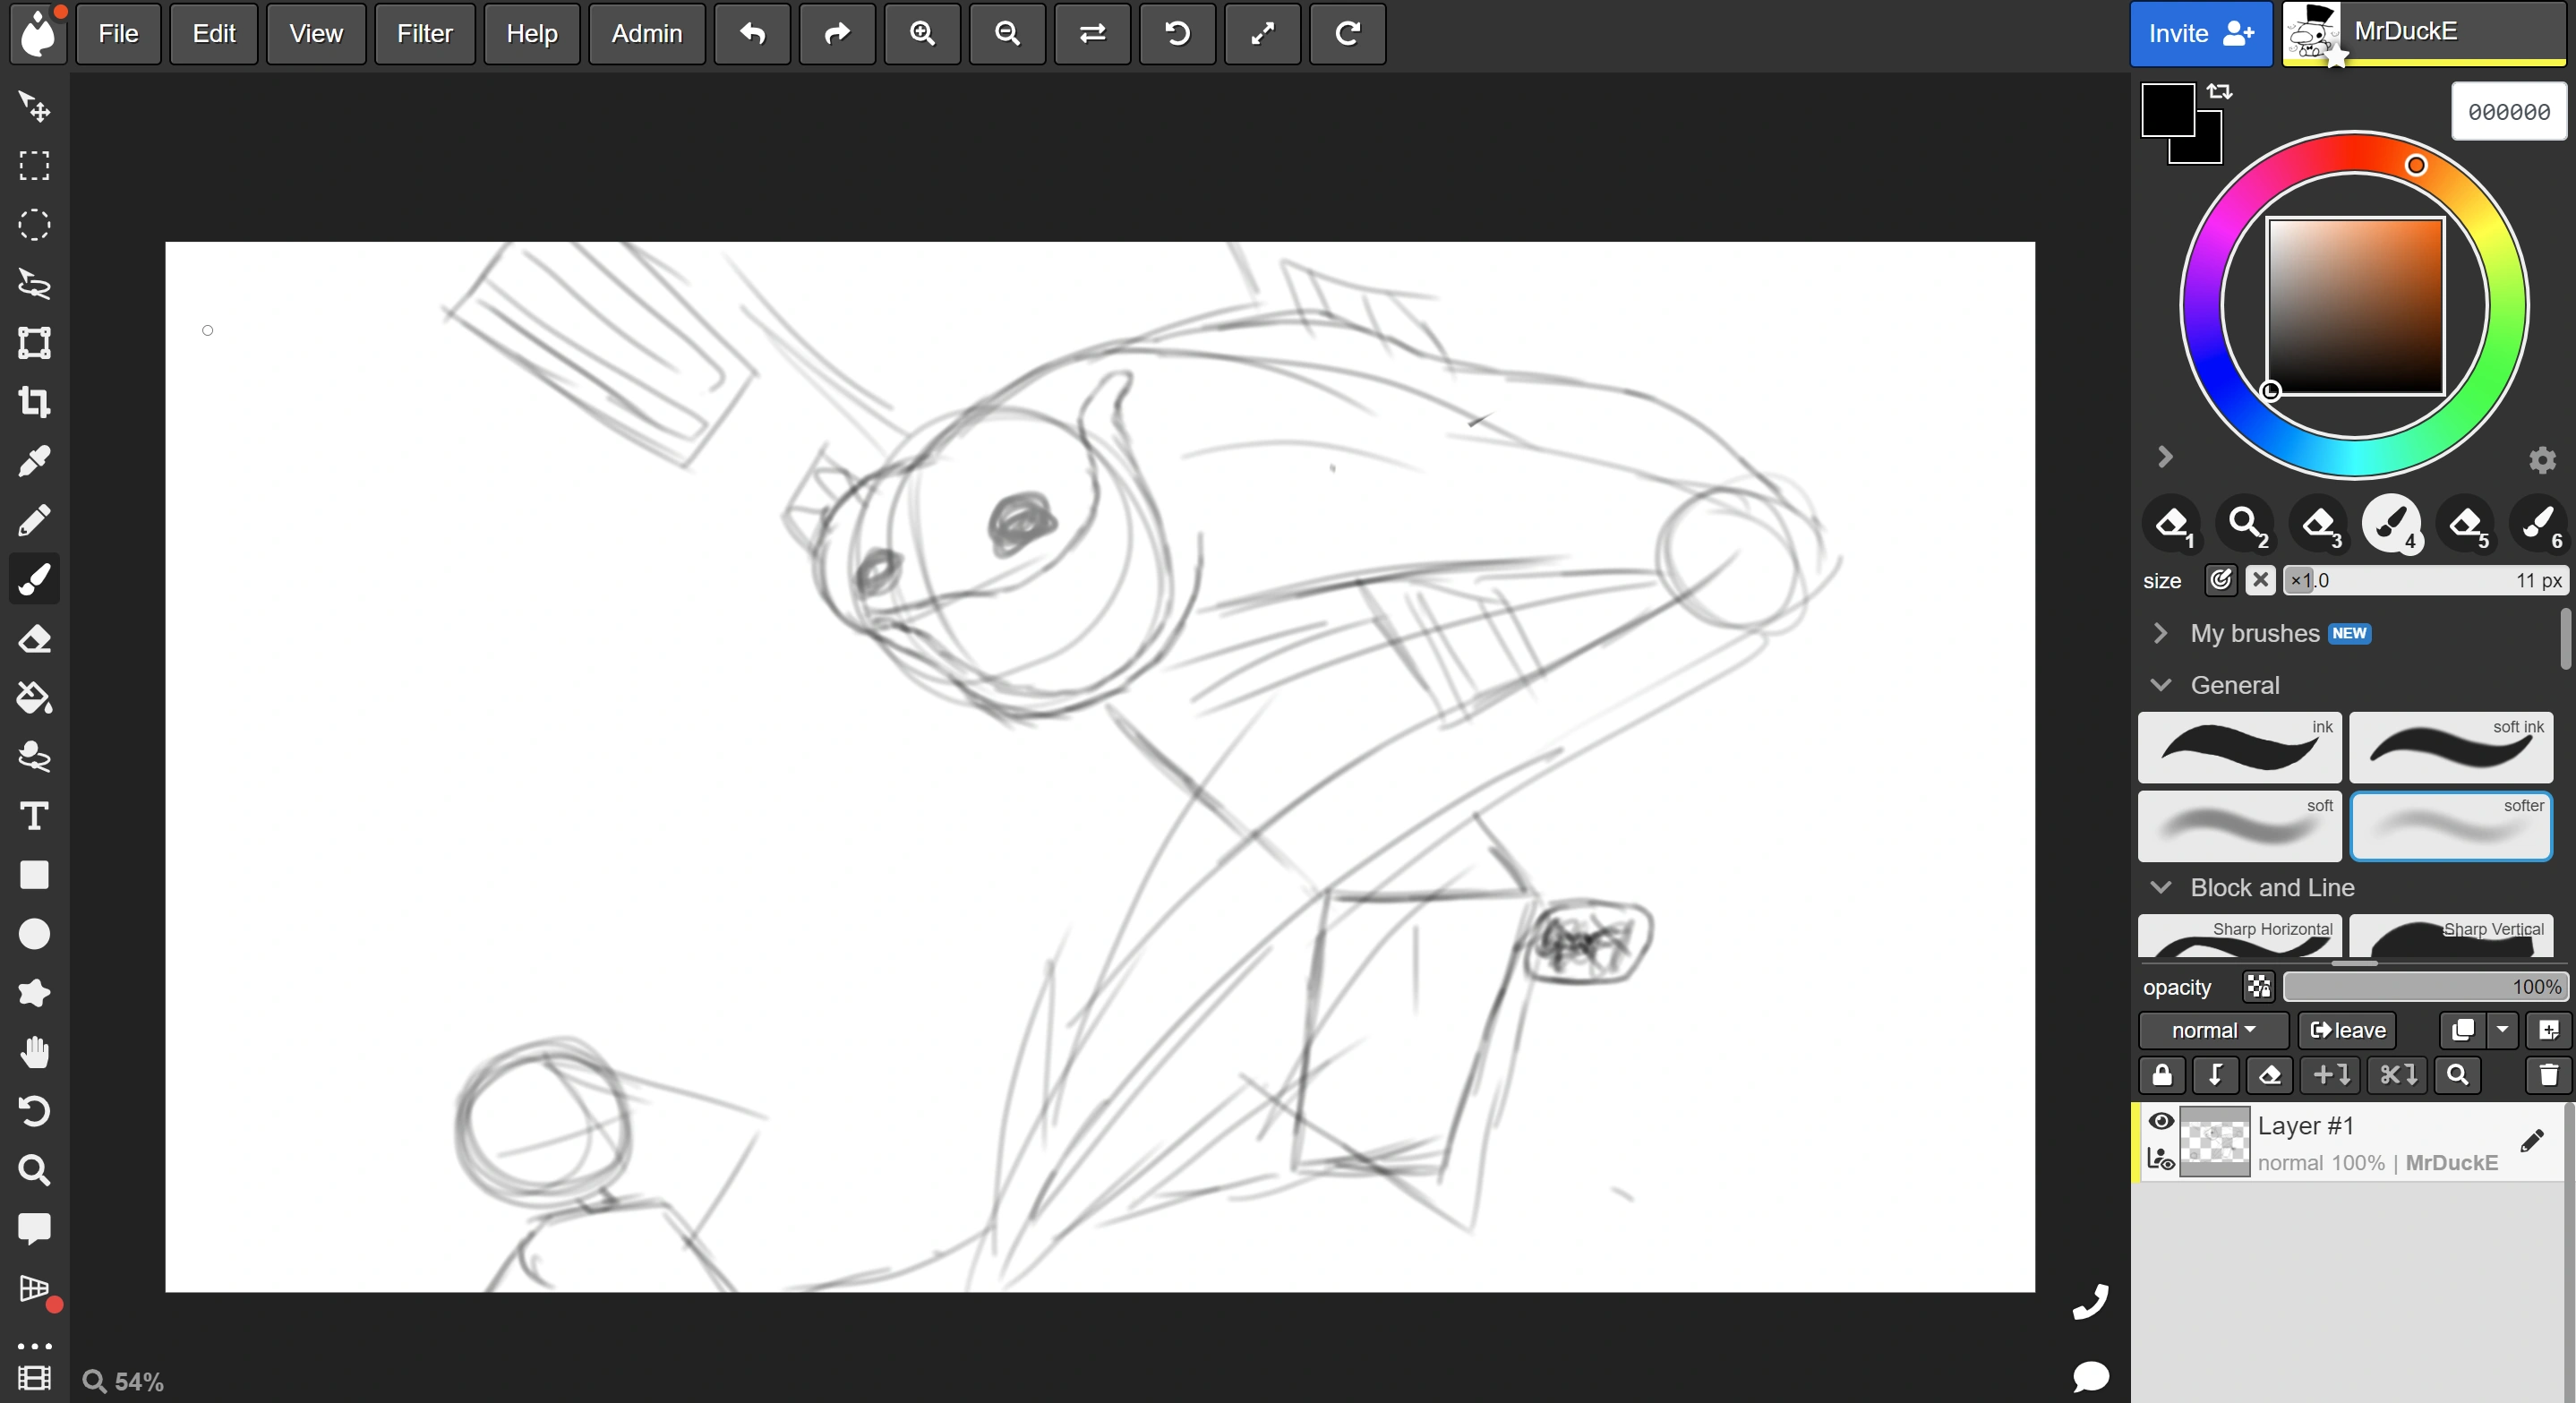
Task: Pick a hue on the color wheel
Action: [x=2417, y=165]
